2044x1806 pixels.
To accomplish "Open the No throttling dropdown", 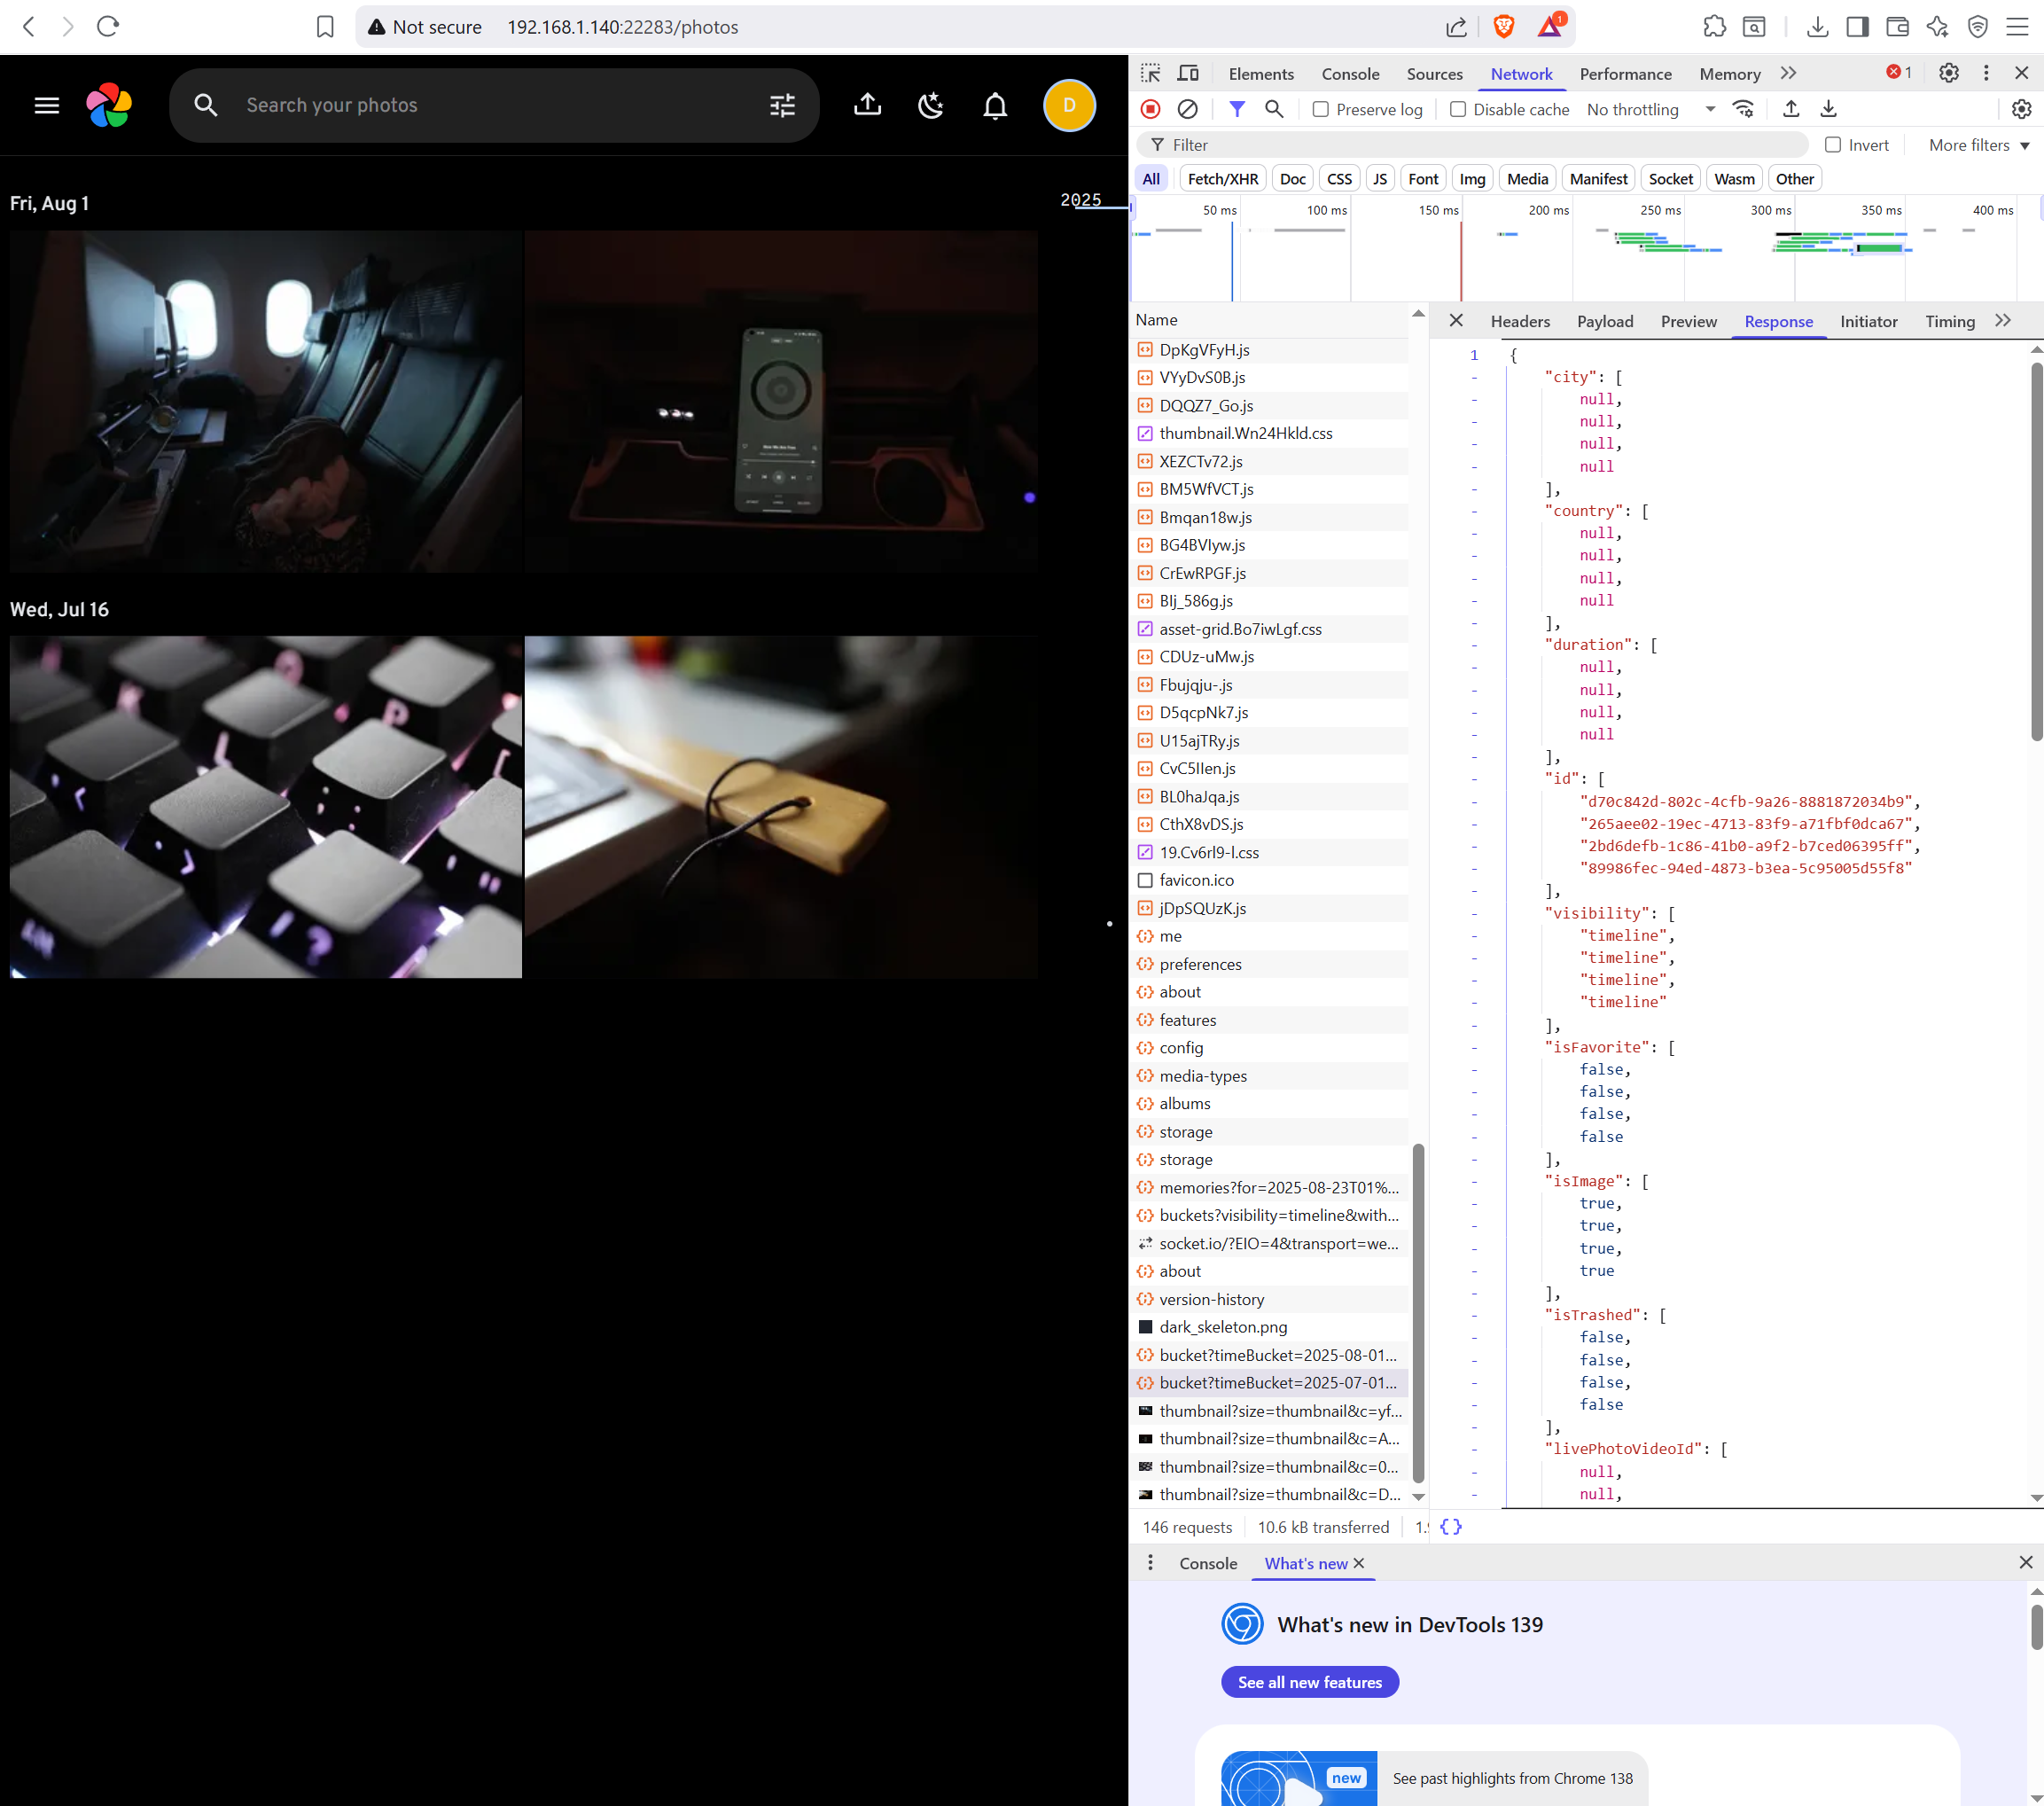I will [1650, 109].
